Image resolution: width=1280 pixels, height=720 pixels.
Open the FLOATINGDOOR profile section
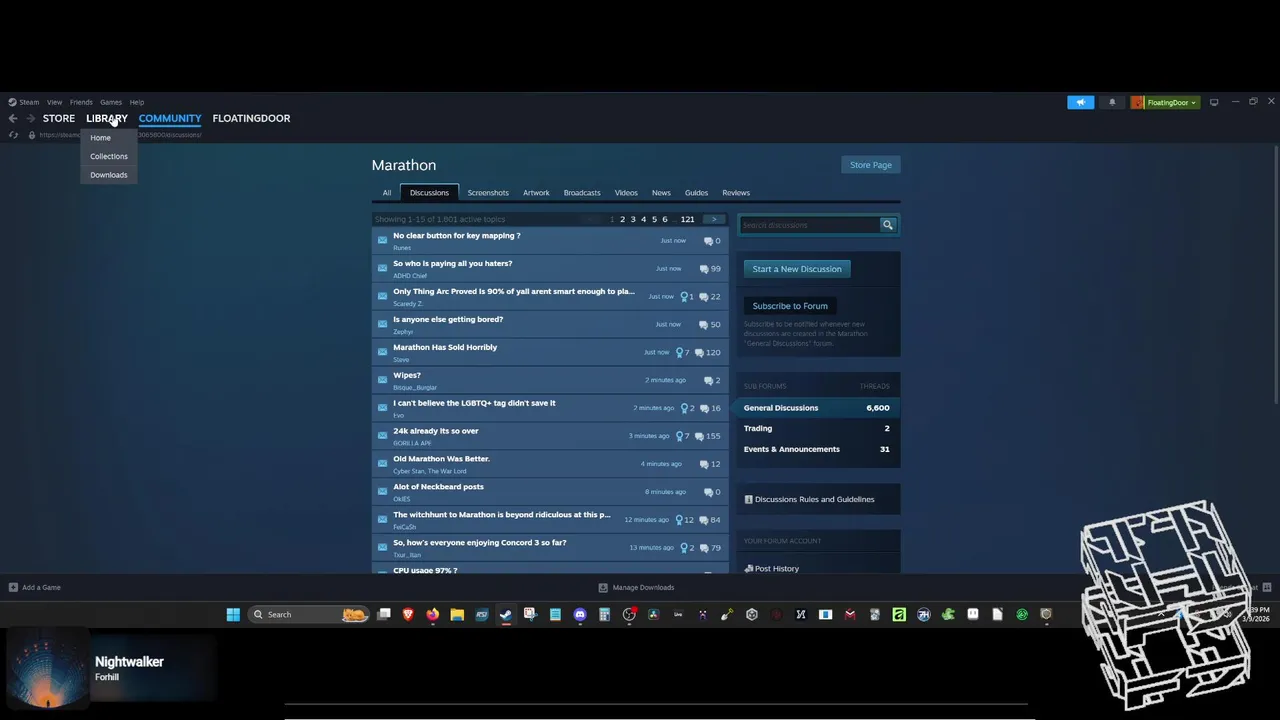coord(251,118)
